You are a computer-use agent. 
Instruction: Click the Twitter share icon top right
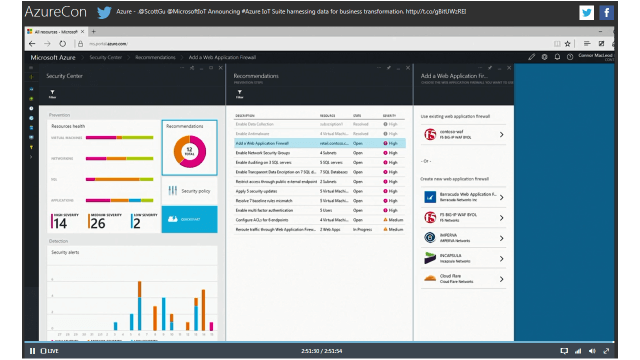tap(586, 13)
